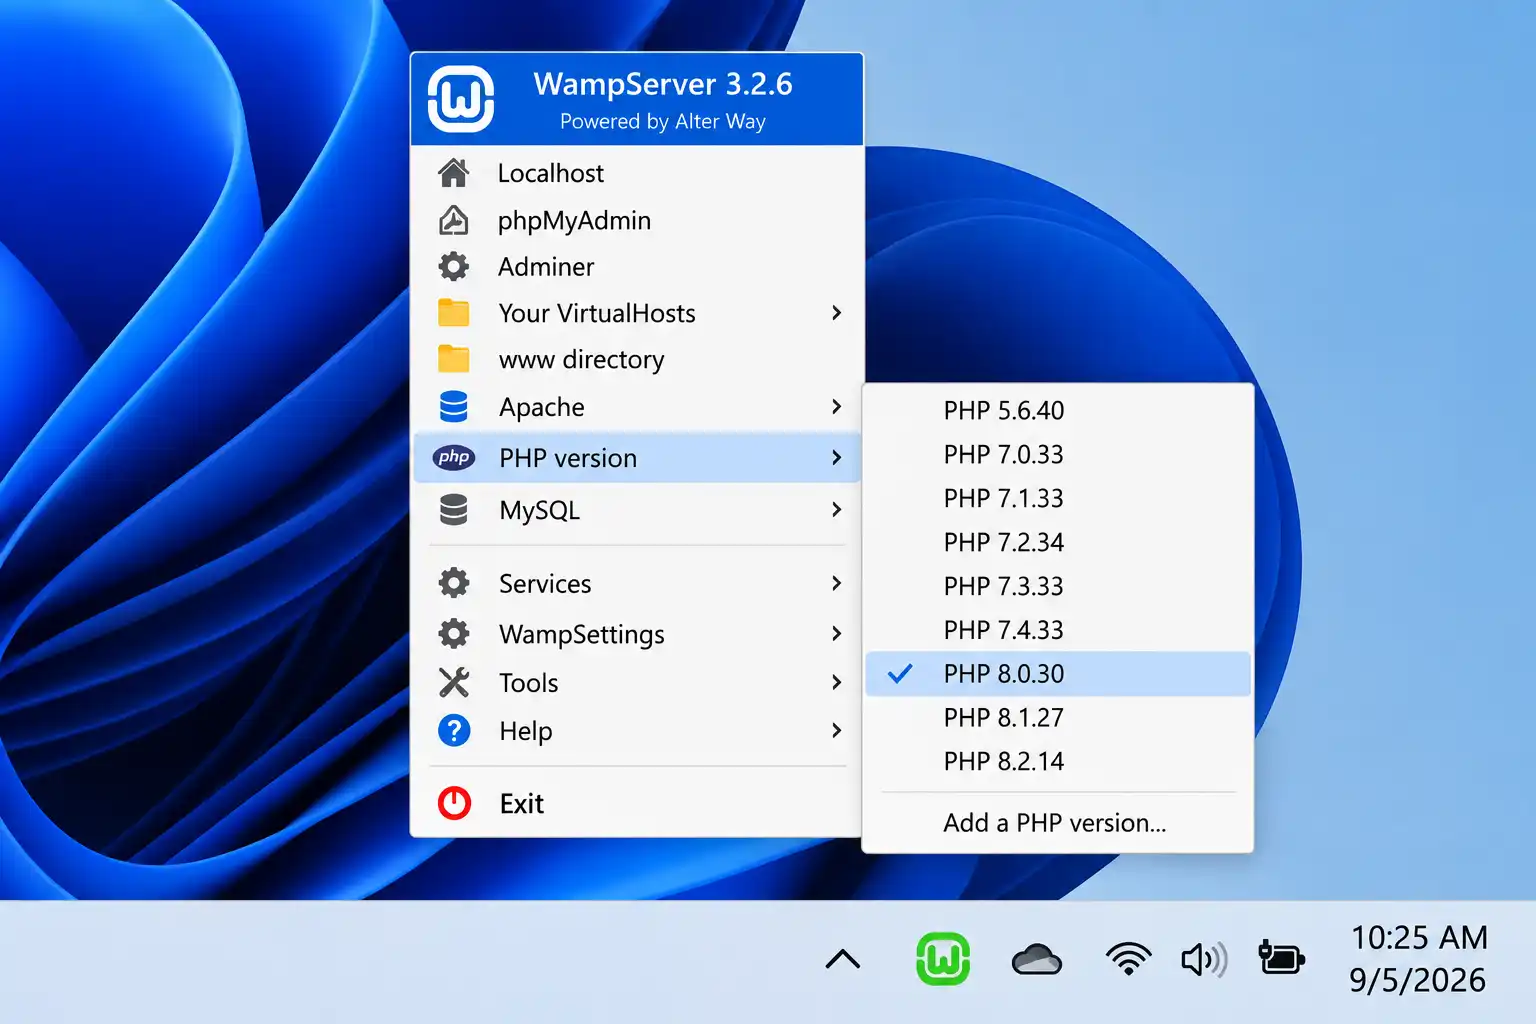The height and width of the screenshot is (1024, 1536).
Task: Expand the Apache submenu arrow
Action: click(x=837, y=406)
